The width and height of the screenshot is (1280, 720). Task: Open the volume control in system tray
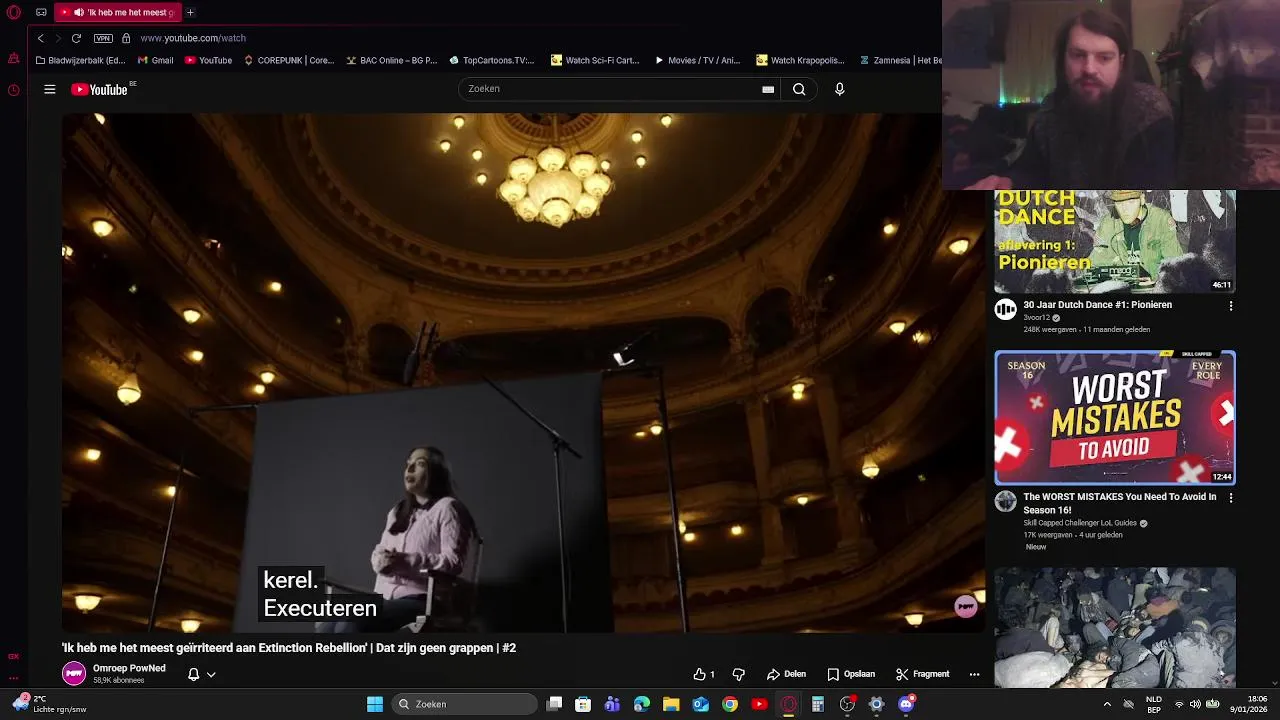[1195, 704]
